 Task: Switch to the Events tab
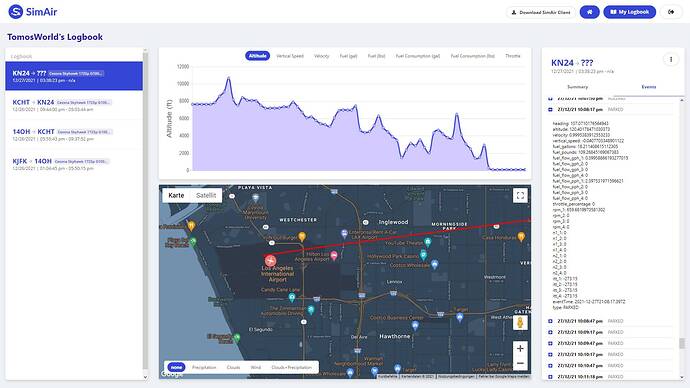649,87
